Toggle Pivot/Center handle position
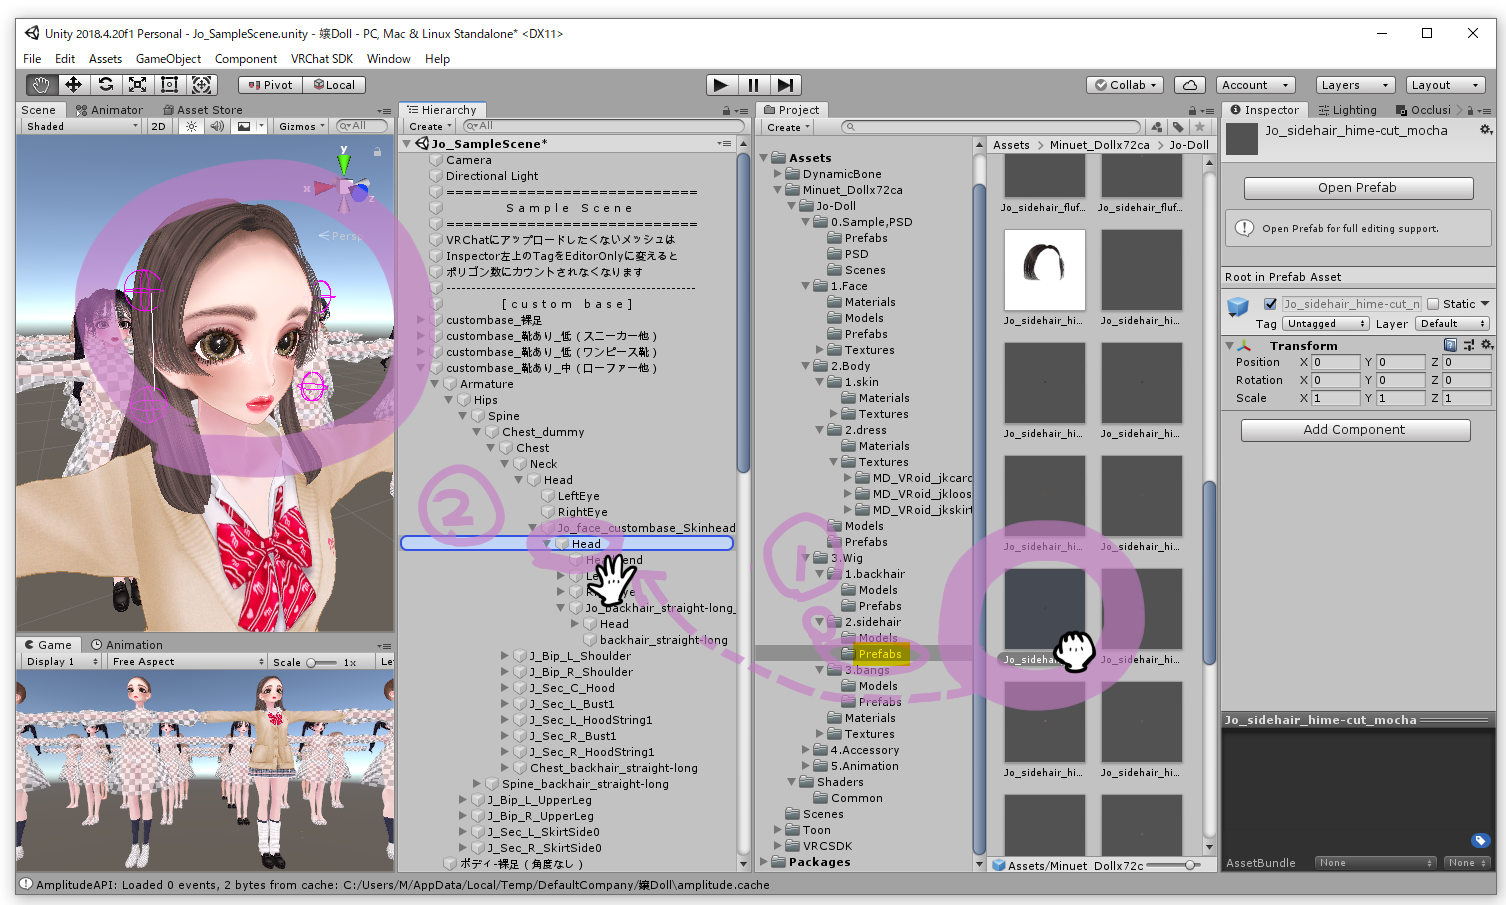 pos(271,85)
